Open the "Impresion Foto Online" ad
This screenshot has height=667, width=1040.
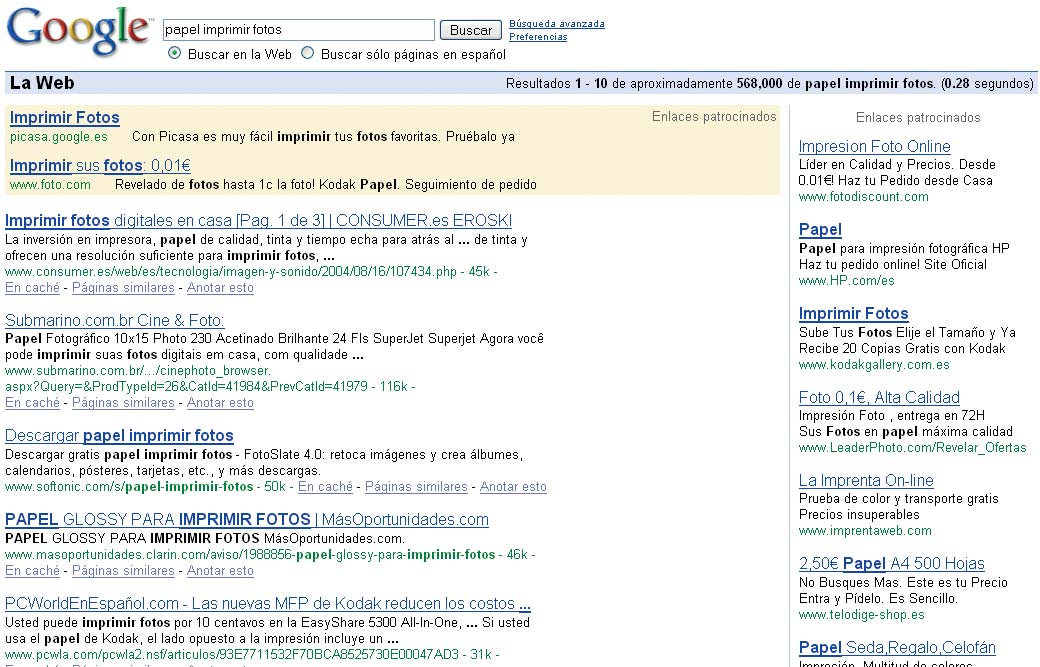pos(874,147)
